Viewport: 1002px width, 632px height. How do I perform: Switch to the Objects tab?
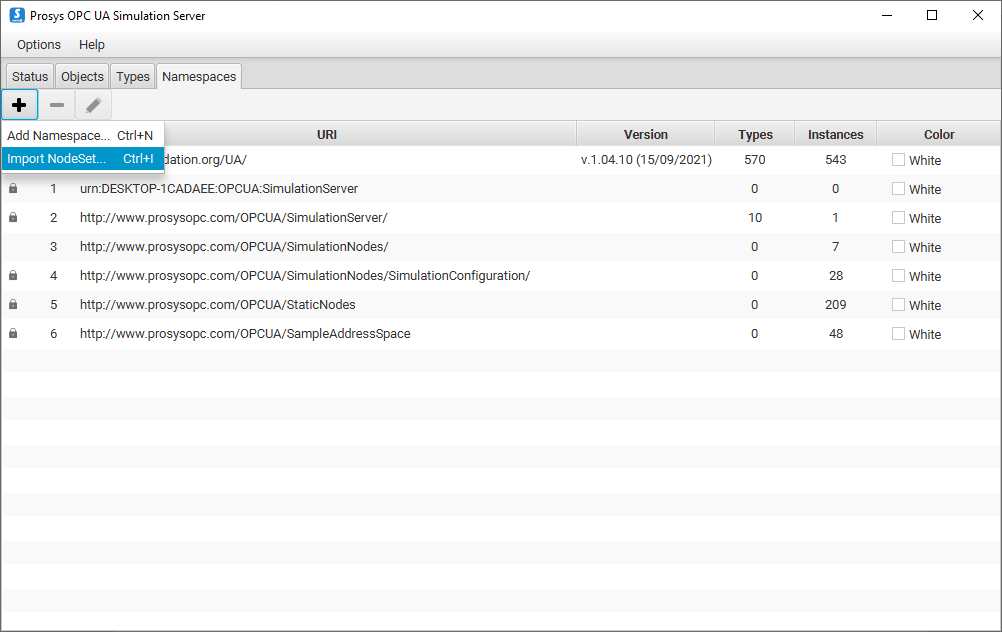coord(82,77)
